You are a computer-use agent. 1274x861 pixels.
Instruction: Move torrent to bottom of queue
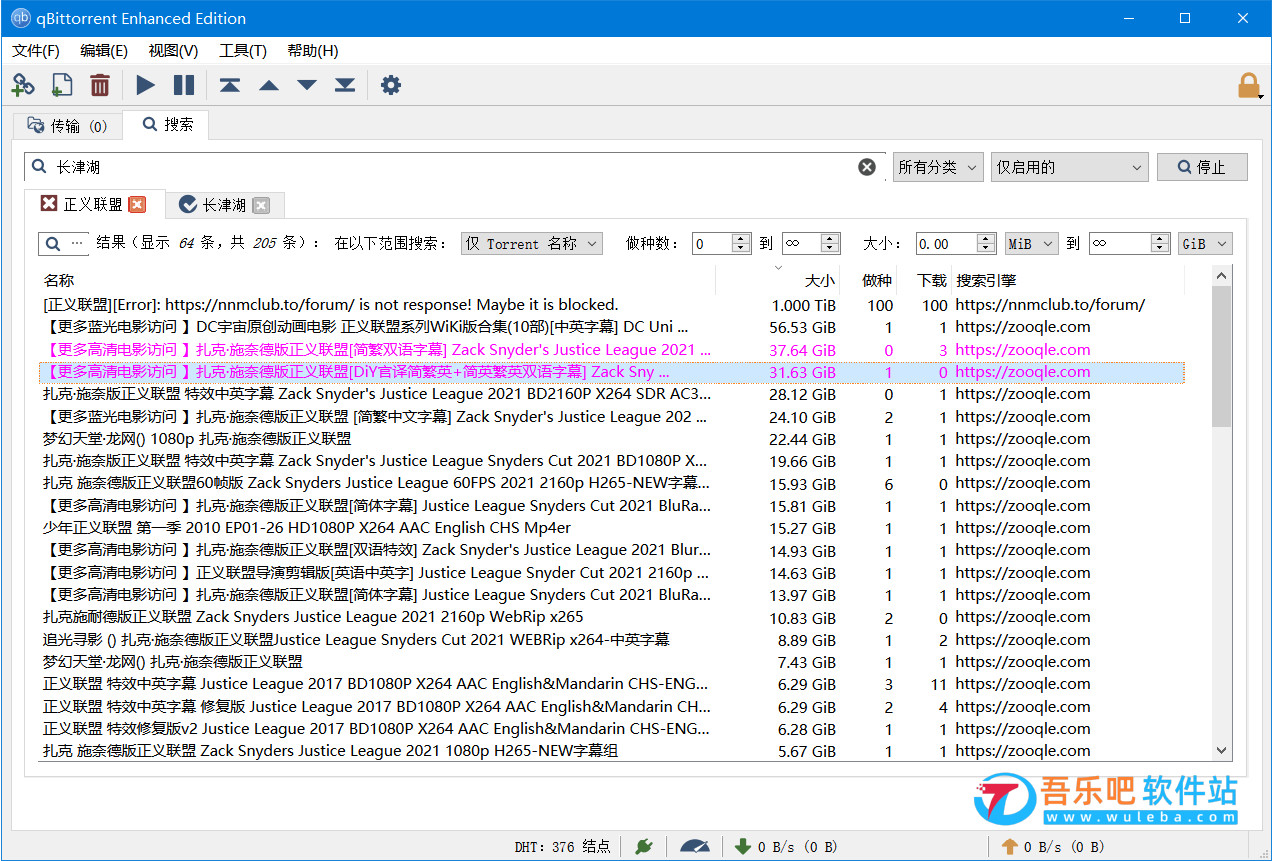pyautogui.click(x=345, y=85)
